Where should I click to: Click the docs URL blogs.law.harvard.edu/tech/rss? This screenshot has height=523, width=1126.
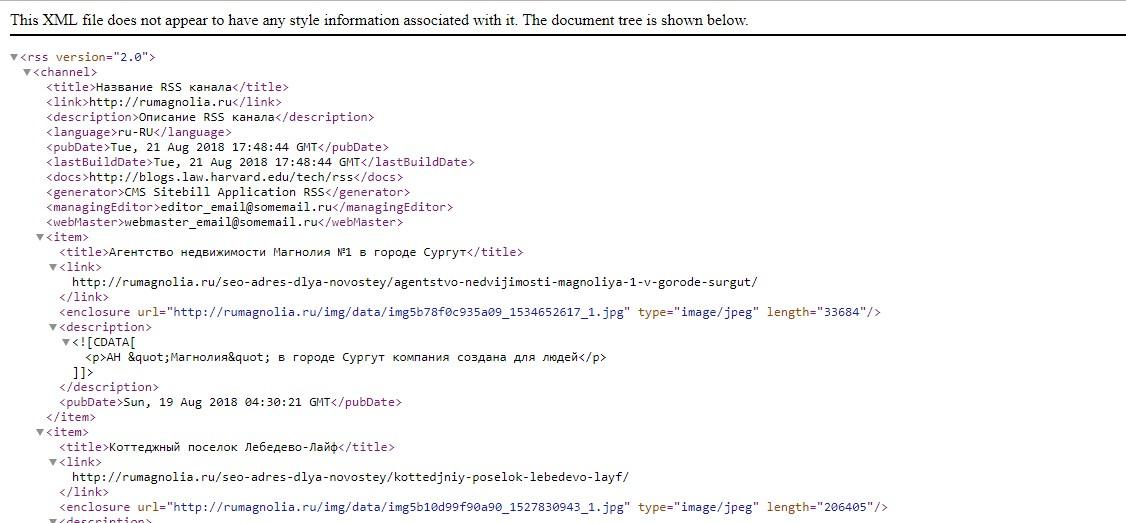[220, 177]
